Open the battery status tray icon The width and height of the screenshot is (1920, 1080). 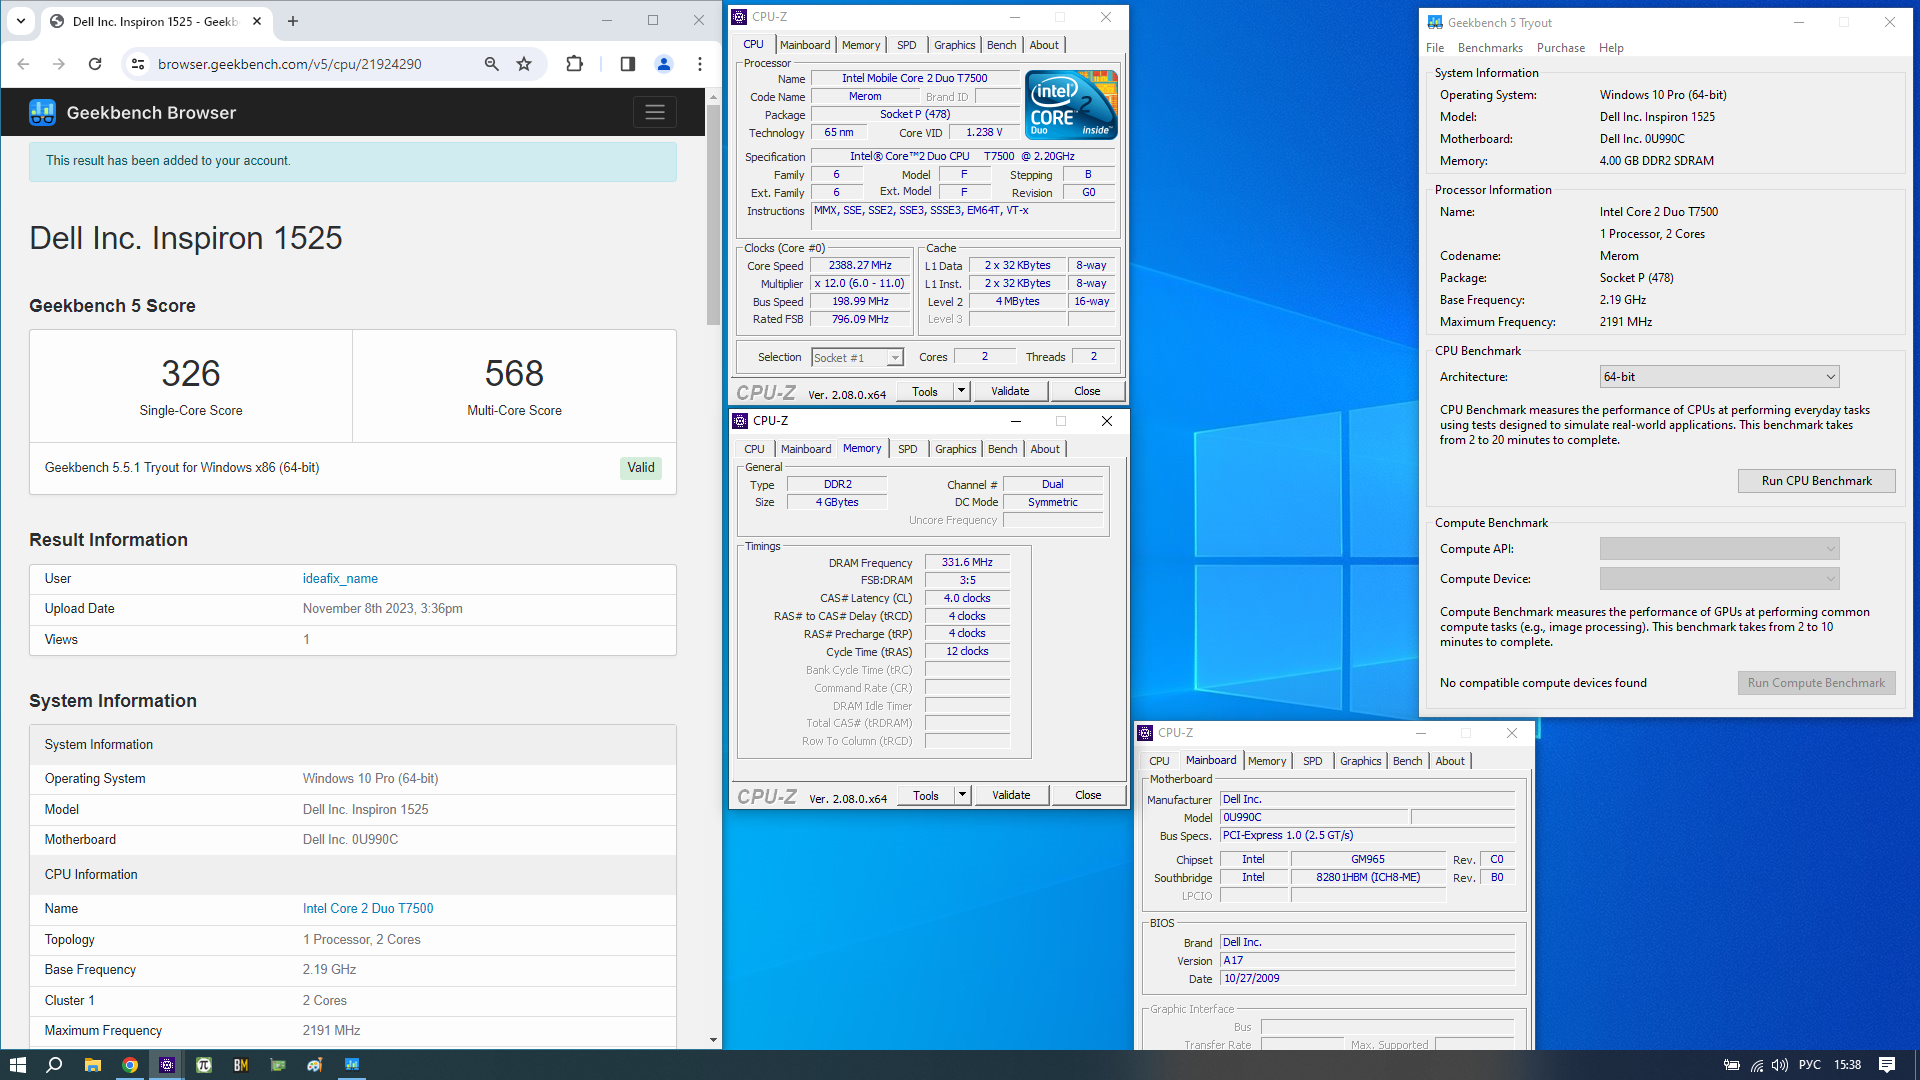1732,1065
